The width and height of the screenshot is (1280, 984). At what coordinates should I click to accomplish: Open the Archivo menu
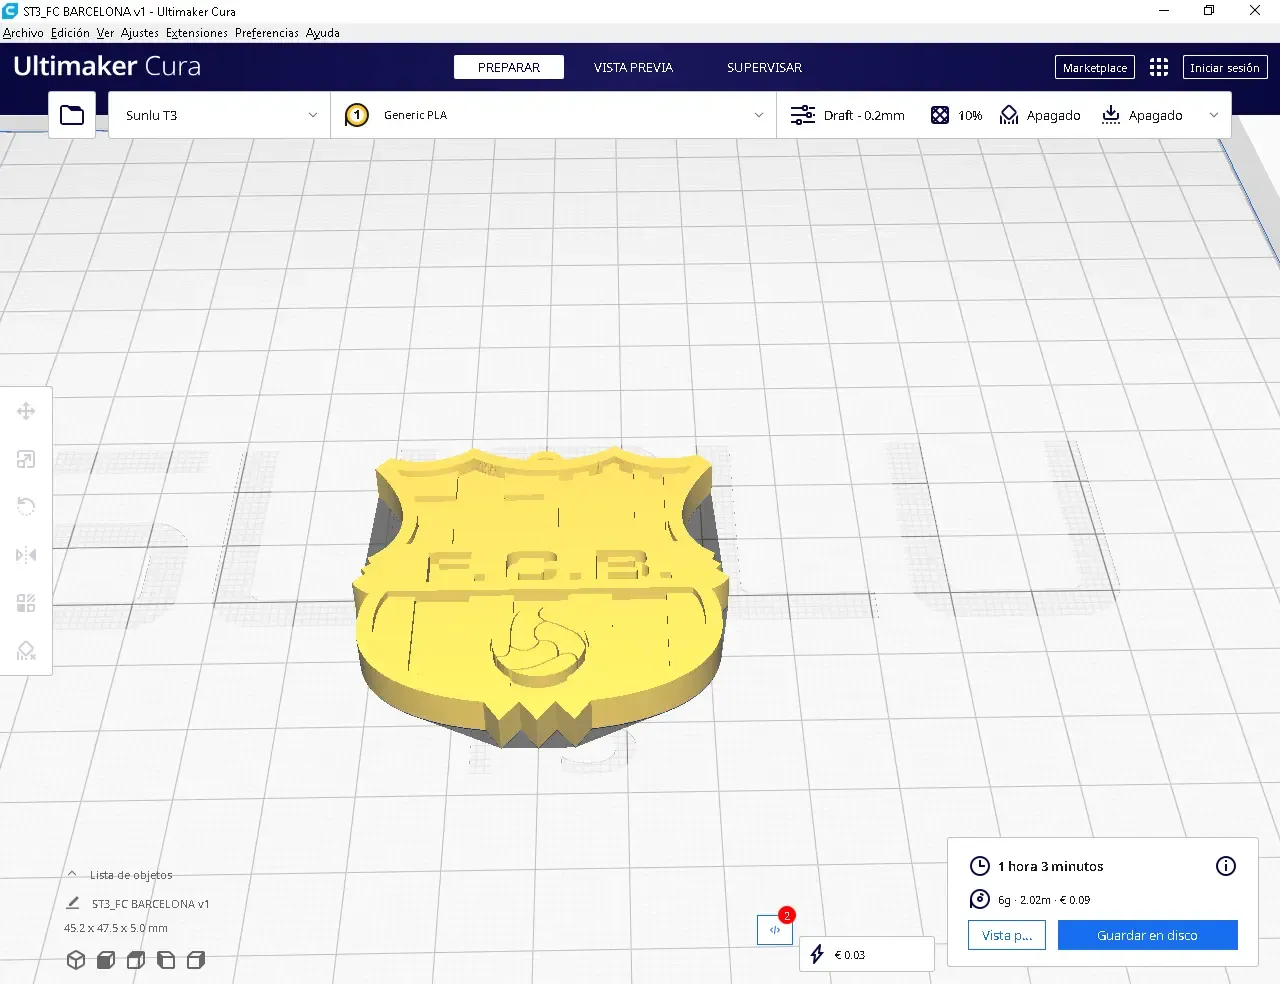point(23,33)
